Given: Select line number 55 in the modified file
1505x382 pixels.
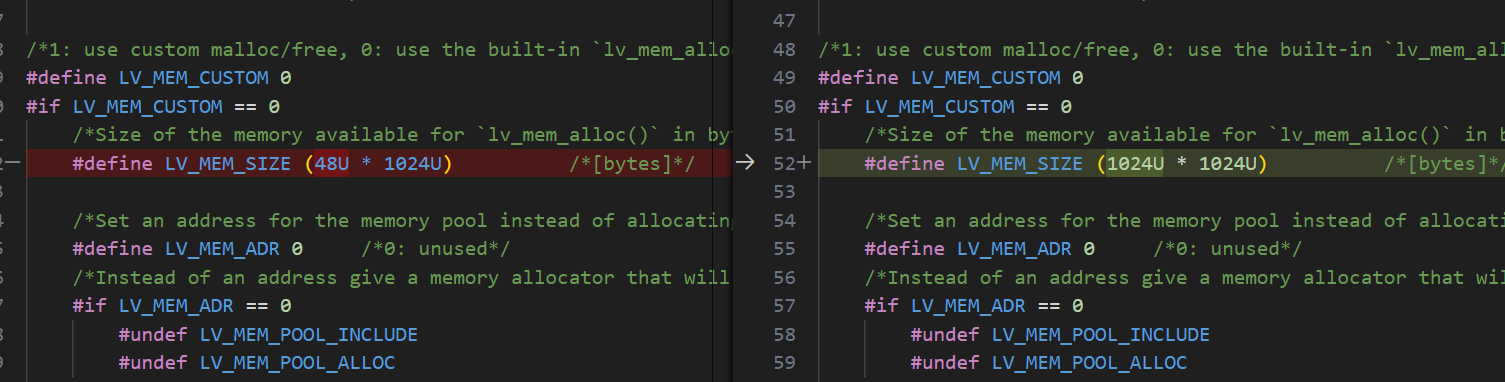Looking at the screenshot, I should 784,249.
